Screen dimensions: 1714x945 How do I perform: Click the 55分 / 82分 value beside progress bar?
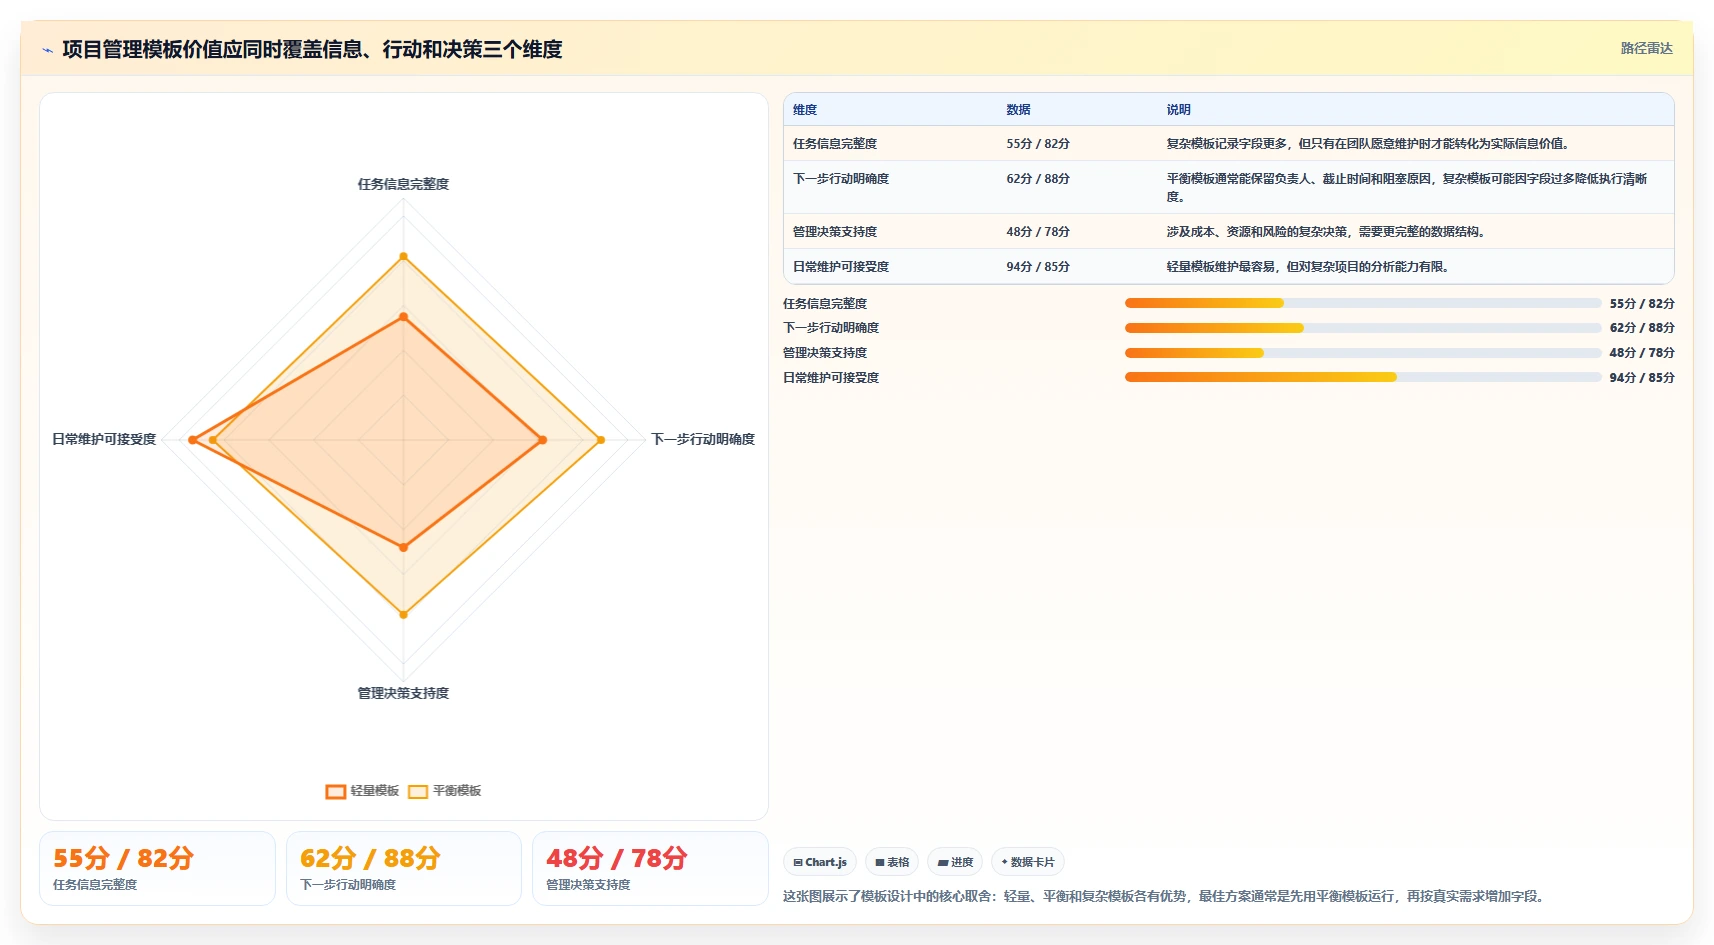[1642, 304]
